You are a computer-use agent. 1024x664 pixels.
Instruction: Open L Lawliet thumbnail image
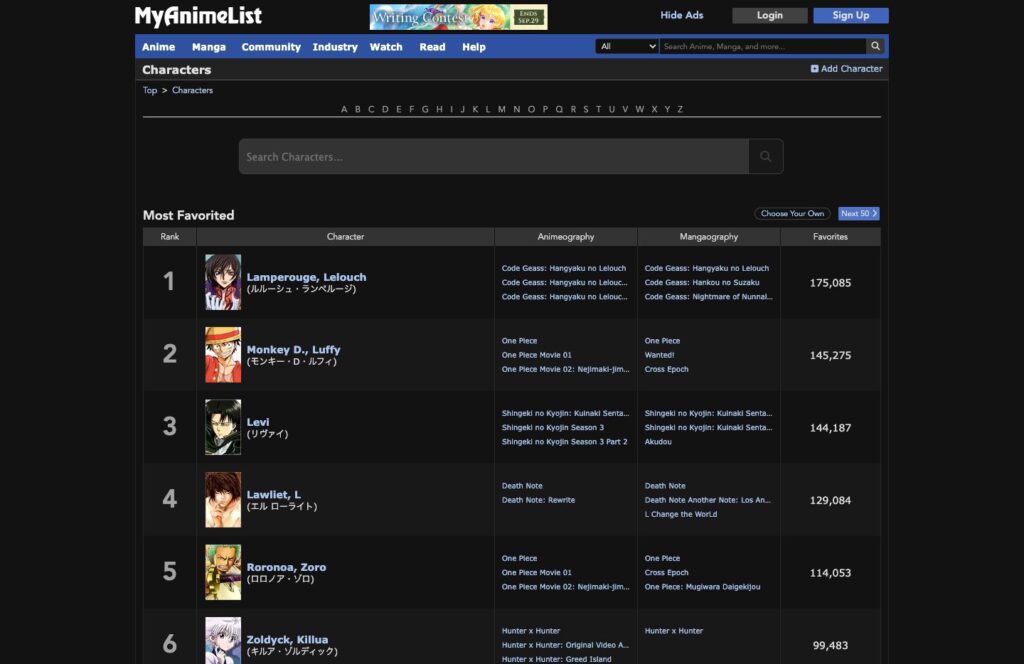click(x=223, y=499)
